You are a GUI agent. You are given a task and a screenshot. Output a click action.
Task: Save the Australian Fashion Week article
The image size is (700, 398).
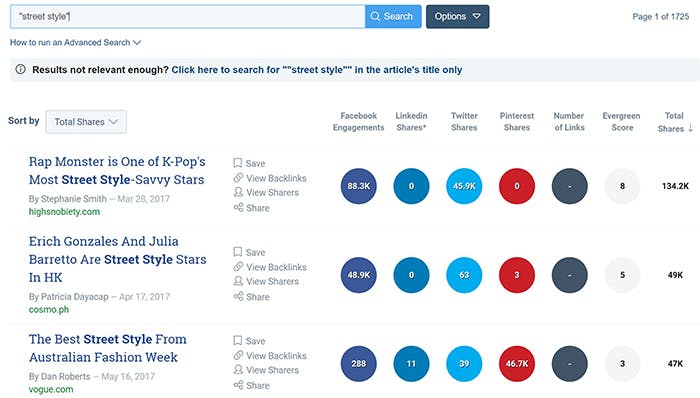click(249, 341)
